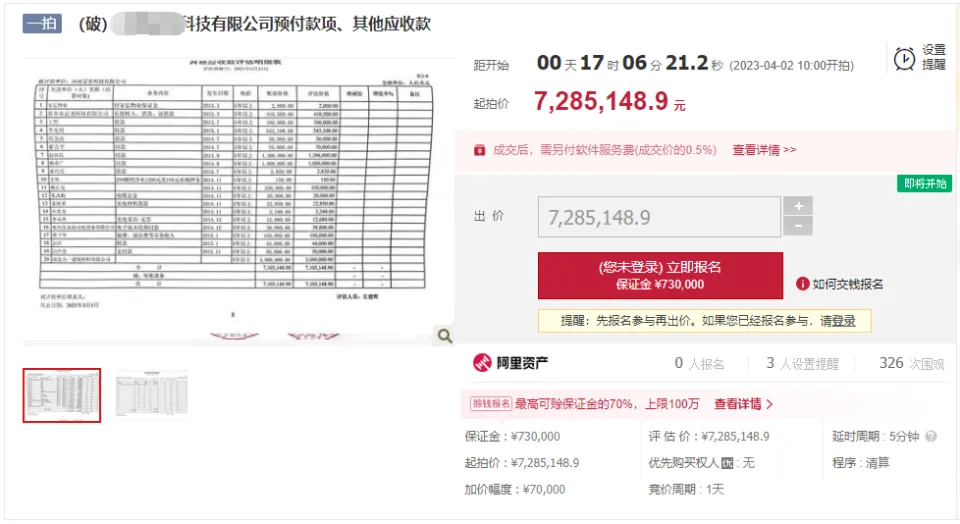Click the green 即将开始 status badge
This screenshot has width=960, height=524.
(x=927, y=183)
